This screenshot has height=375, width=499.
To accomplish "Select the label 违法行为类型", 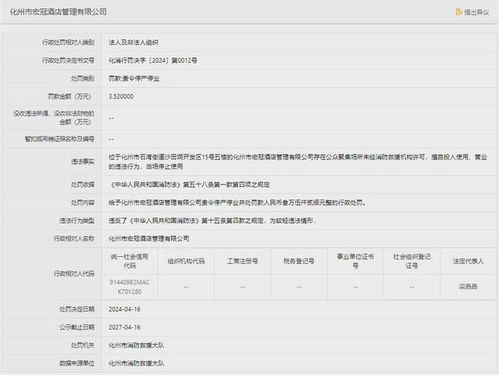I will point(77,220).
